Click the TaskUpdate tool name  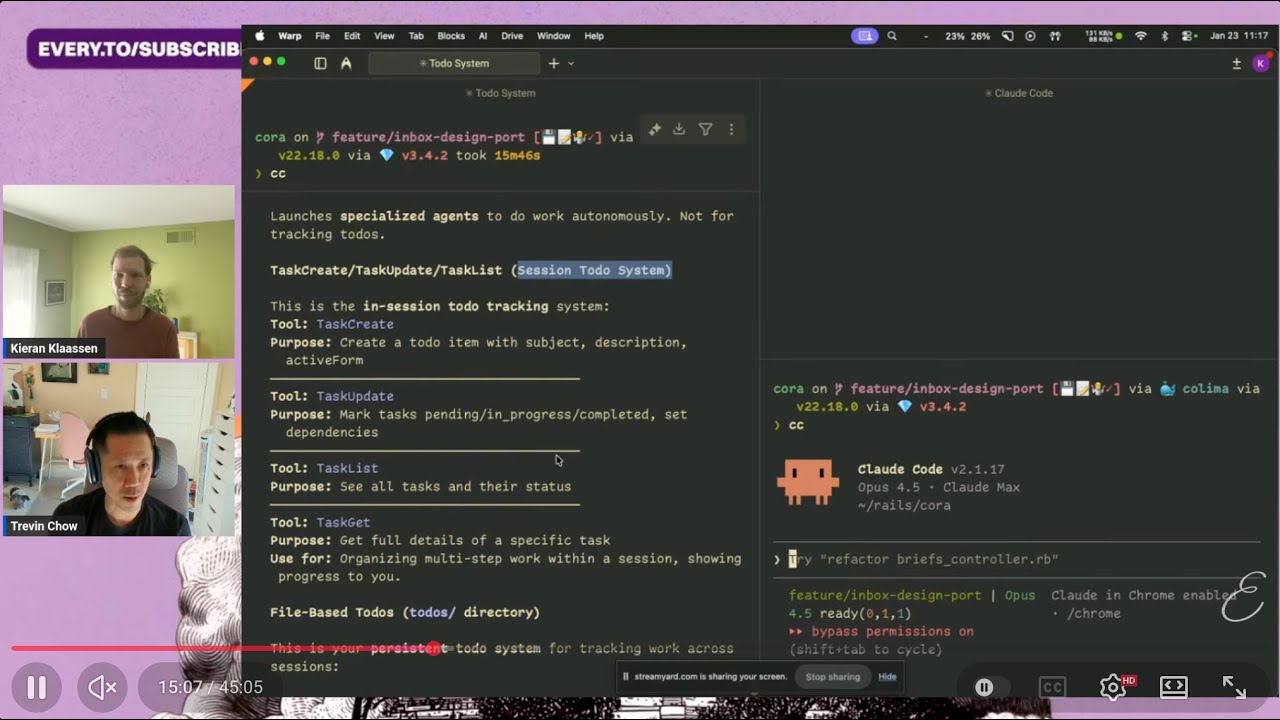[x=355, y=396]
